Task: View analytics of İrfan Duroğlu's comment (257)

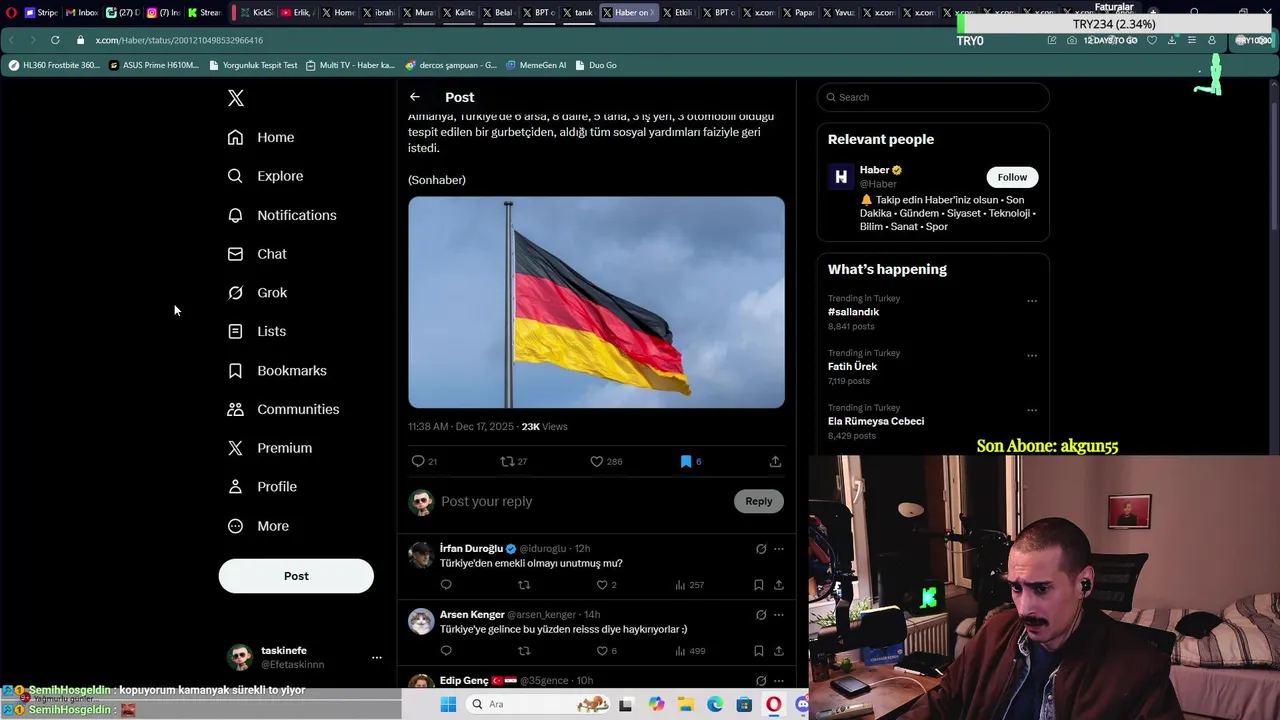Action: click(x=689, y=585)
